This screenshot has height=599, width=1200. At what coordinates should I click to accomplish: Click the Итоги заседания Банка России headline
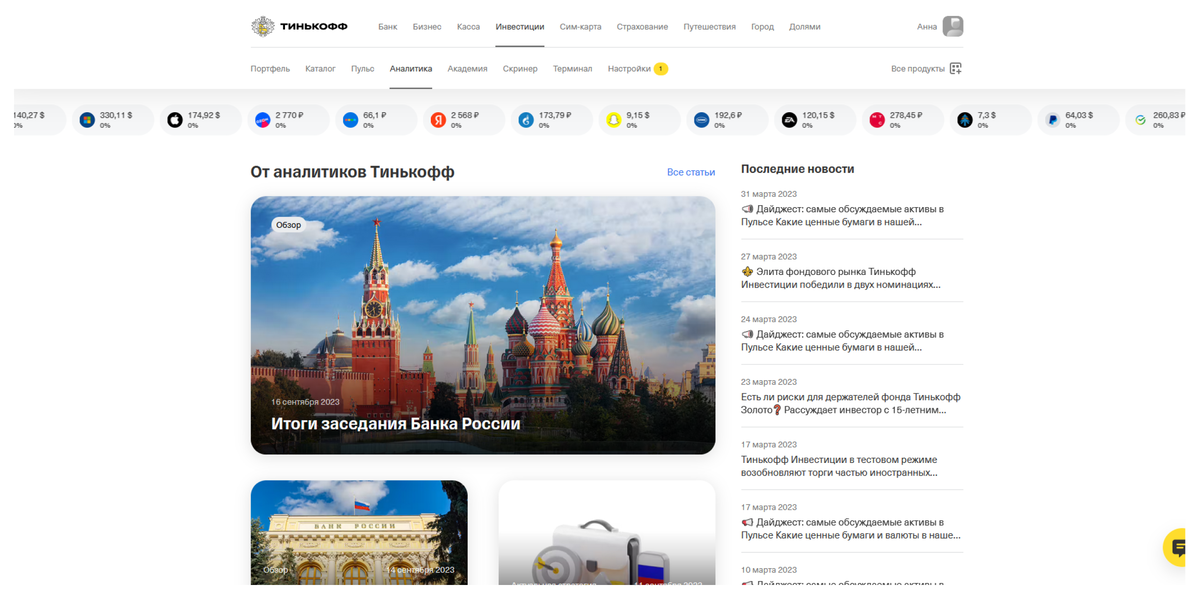pos(396,424)
